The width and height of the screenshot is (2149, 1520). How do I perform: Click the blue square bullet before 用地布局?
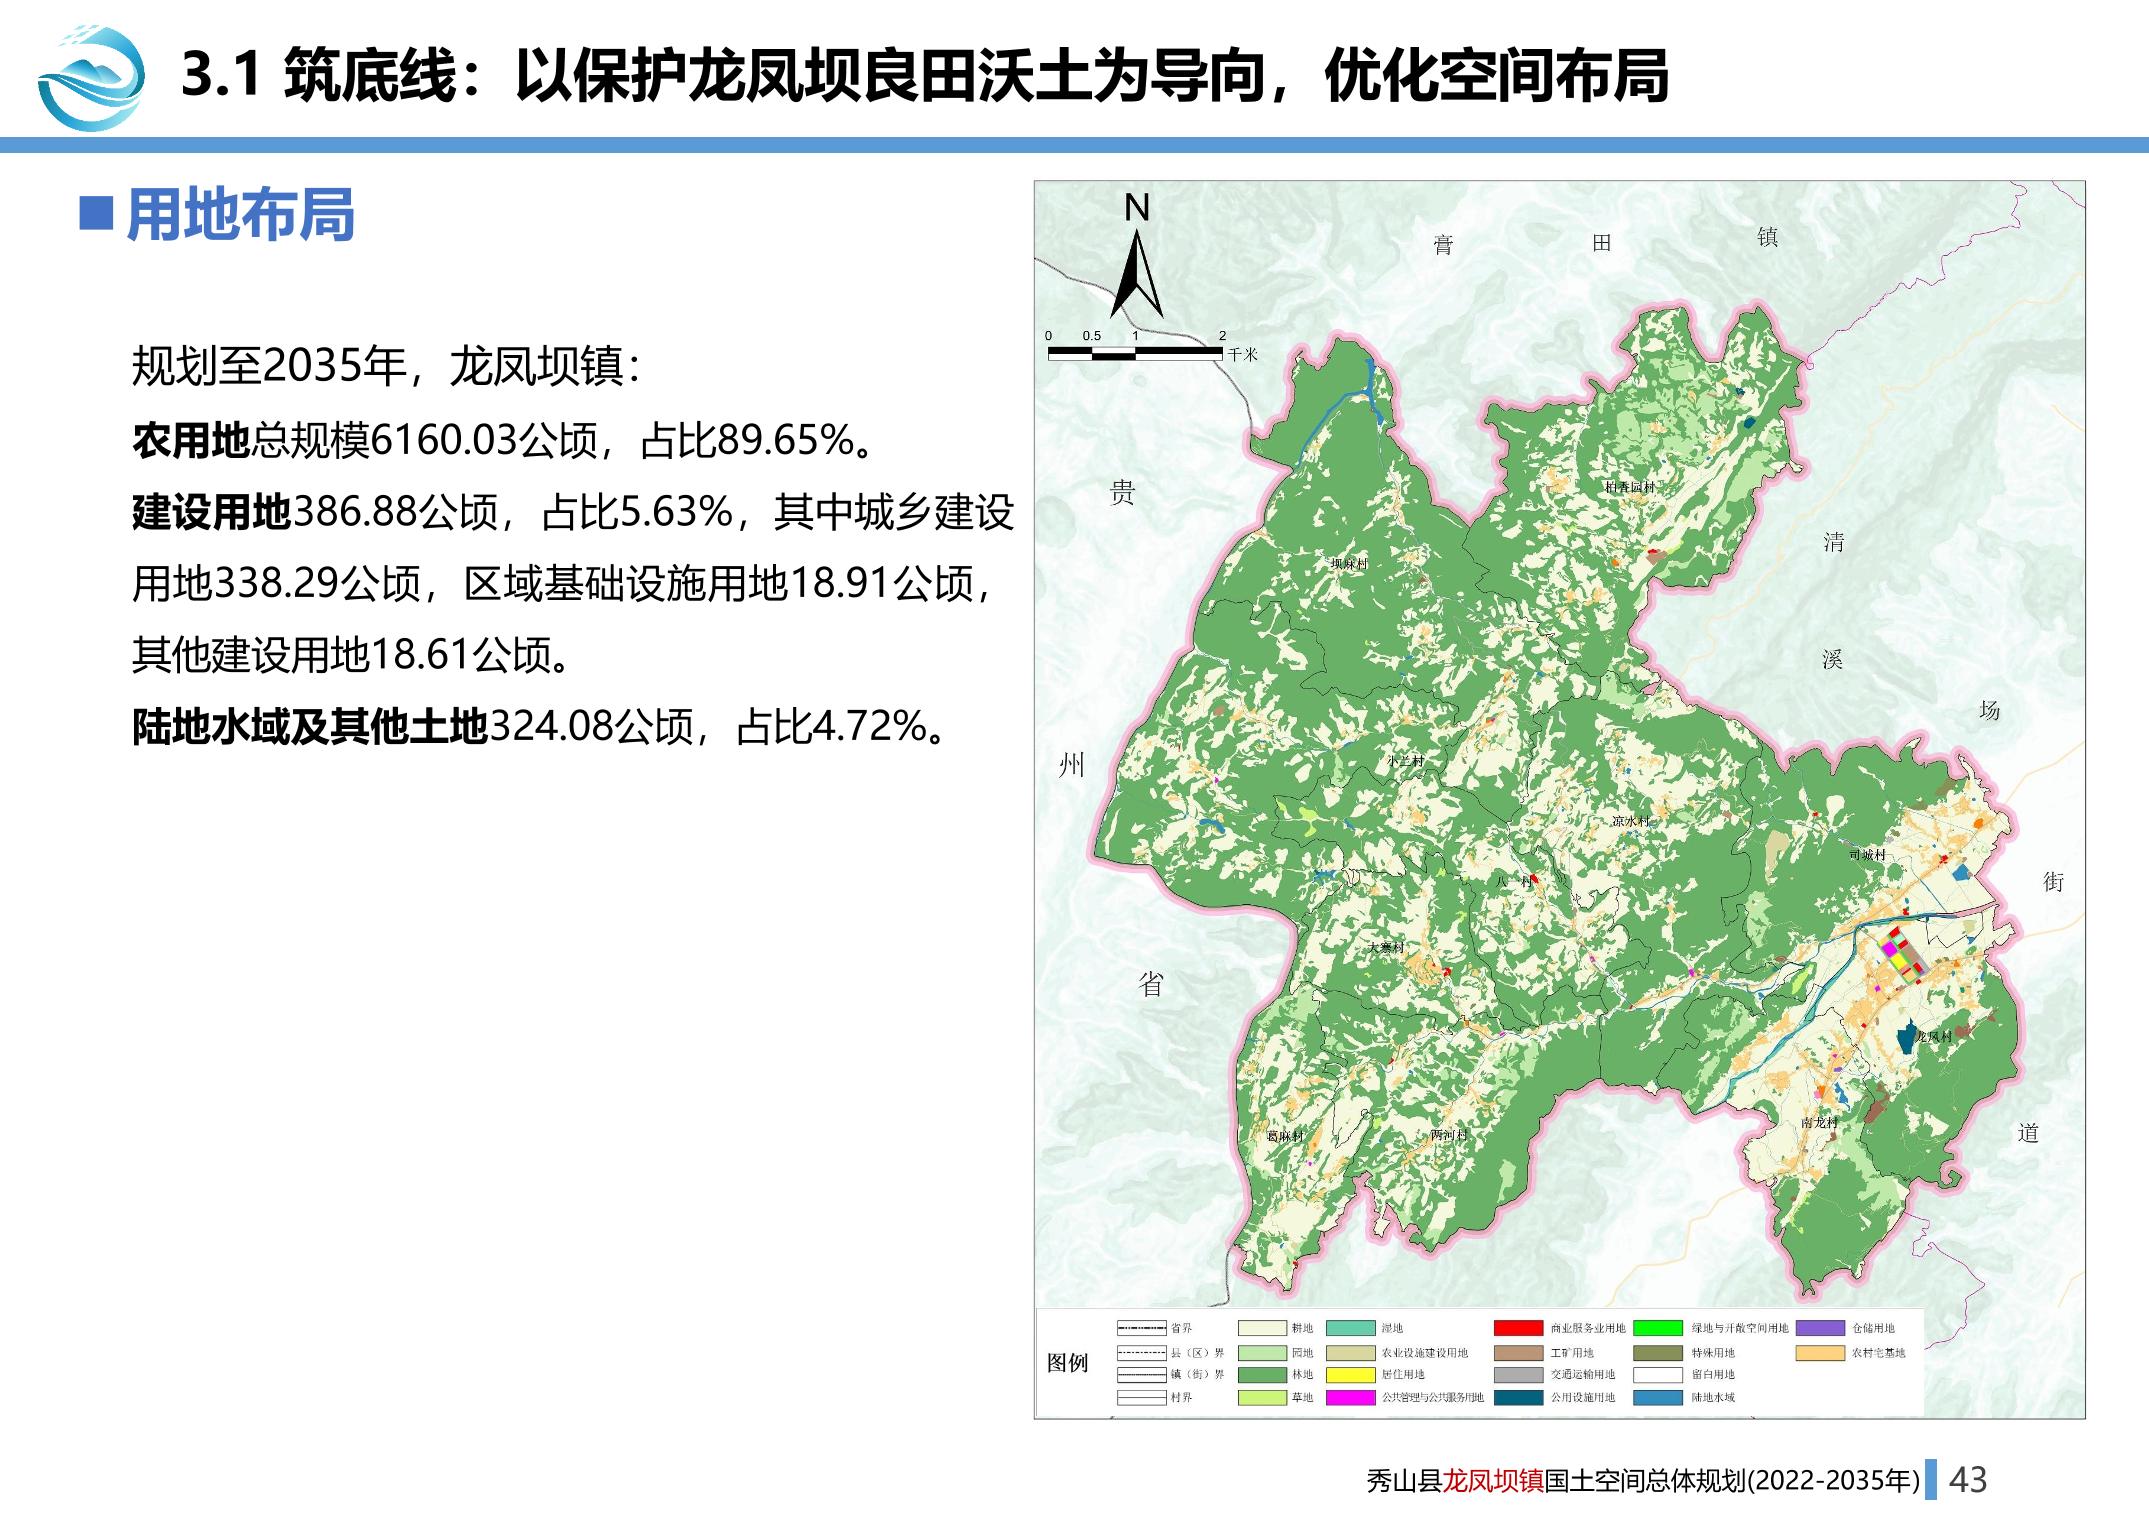click(x=96, y=214)
